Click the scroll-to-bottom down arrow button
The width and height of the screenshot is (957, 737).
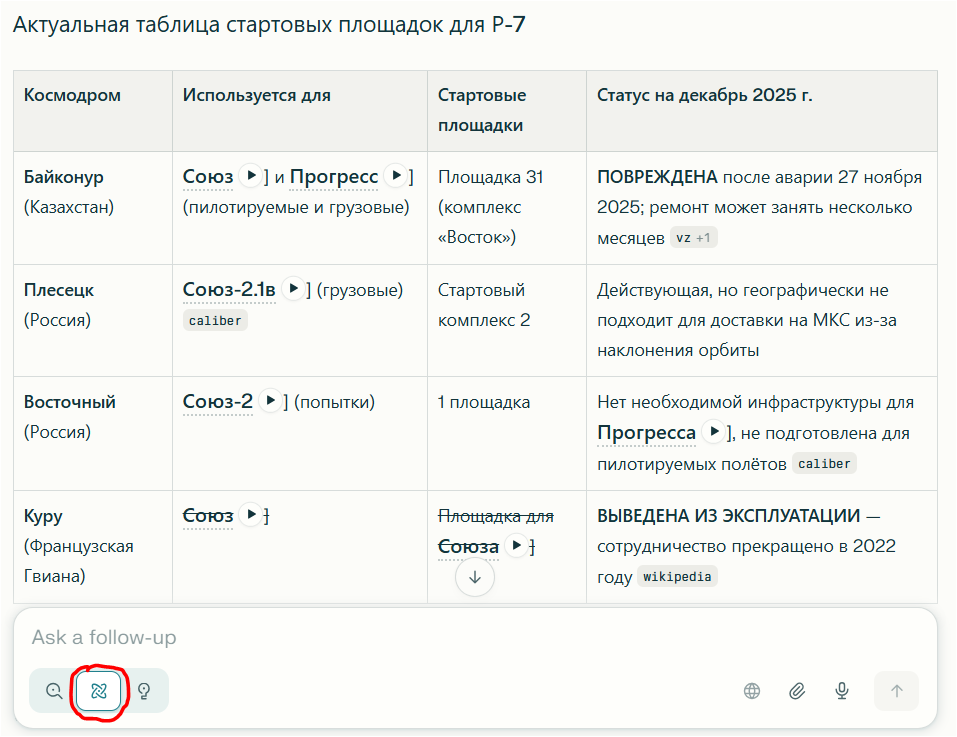(x=475, y=577)
